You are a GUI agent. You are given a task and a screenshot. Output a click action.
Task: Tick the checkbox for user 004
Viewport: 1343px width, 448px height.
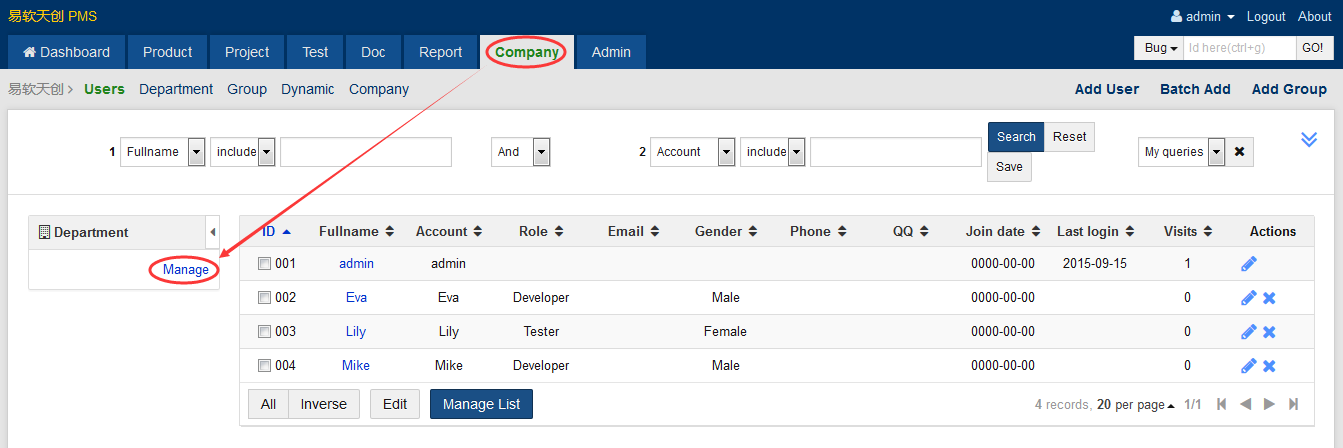pyautogui.click(x=264, y=366)
